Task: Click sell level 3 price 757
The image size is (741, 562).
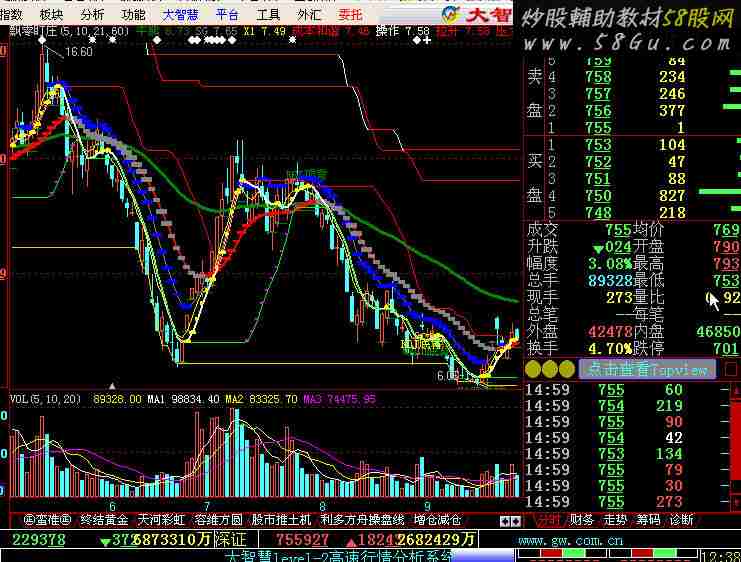Action: click(x=599, y=94)
